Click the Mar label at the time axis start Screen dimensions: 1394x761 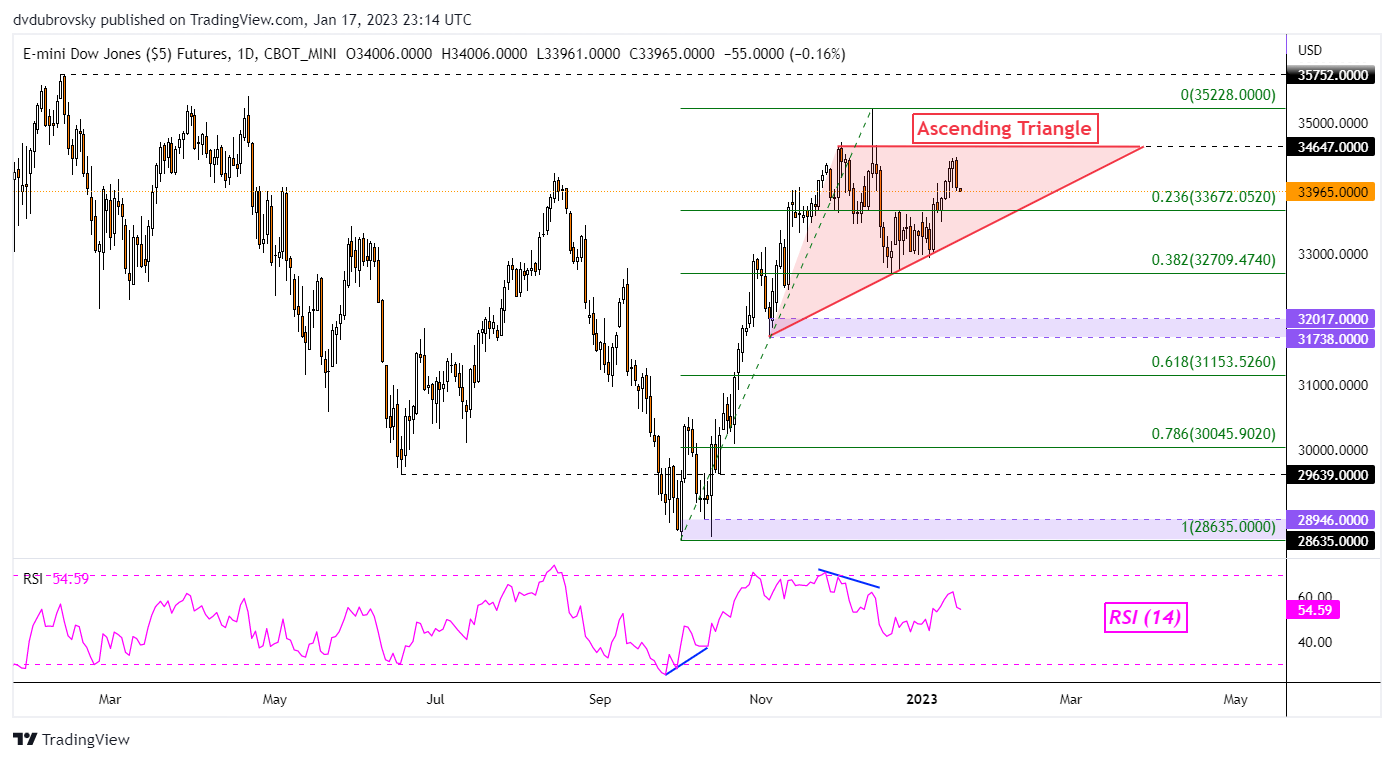pos(109,700)
